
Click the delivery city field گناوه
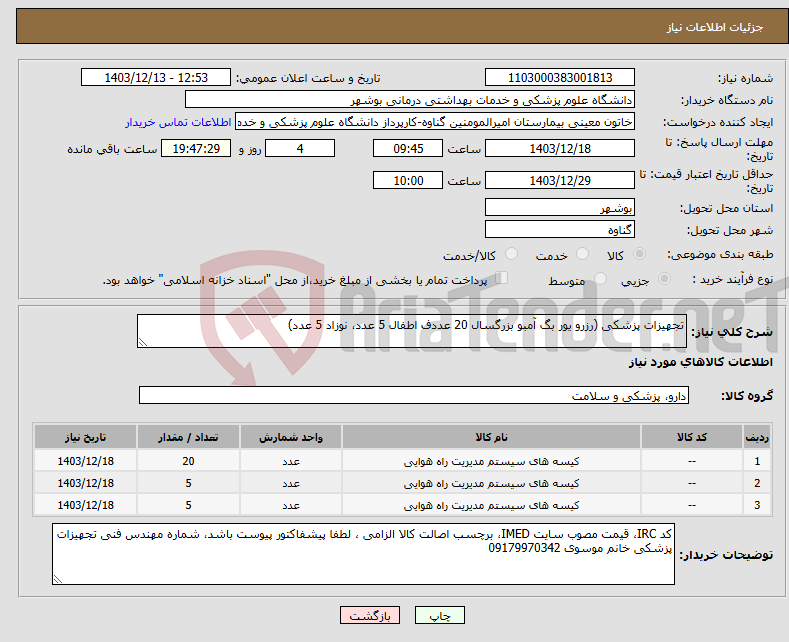pyautogui.click(x=560, y=229)
